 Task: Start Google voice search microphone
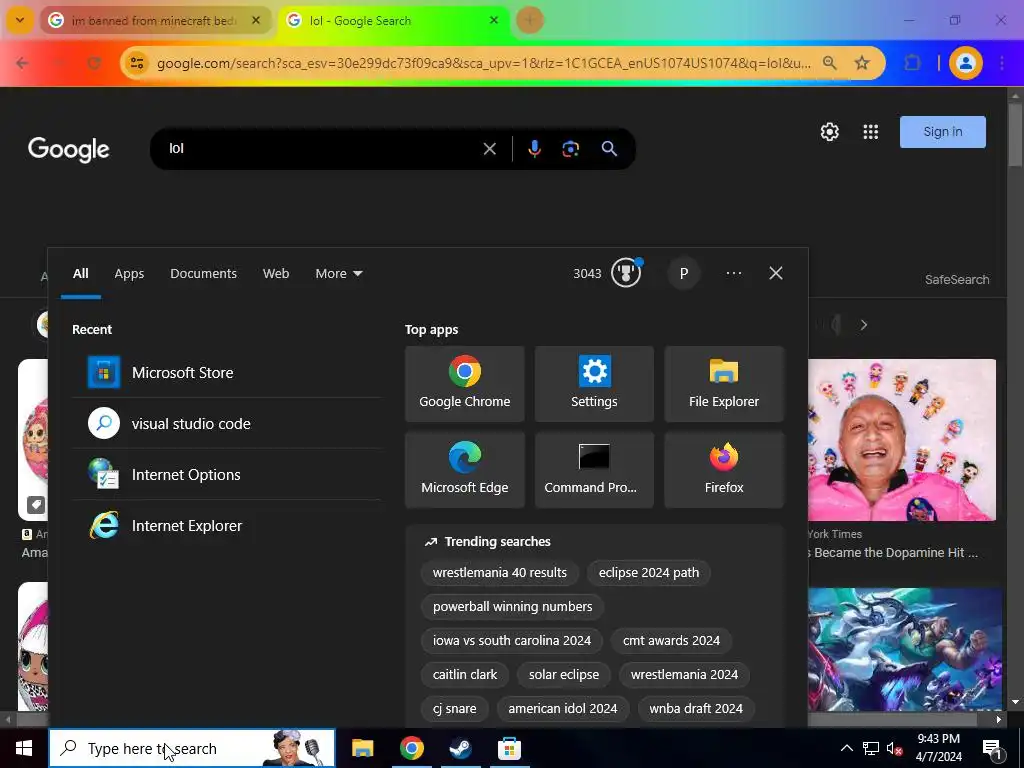[x=534, y=149]
